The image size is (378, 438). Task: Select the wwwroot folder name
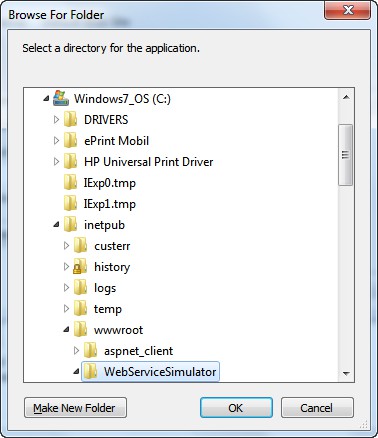[x=118, y=330]
